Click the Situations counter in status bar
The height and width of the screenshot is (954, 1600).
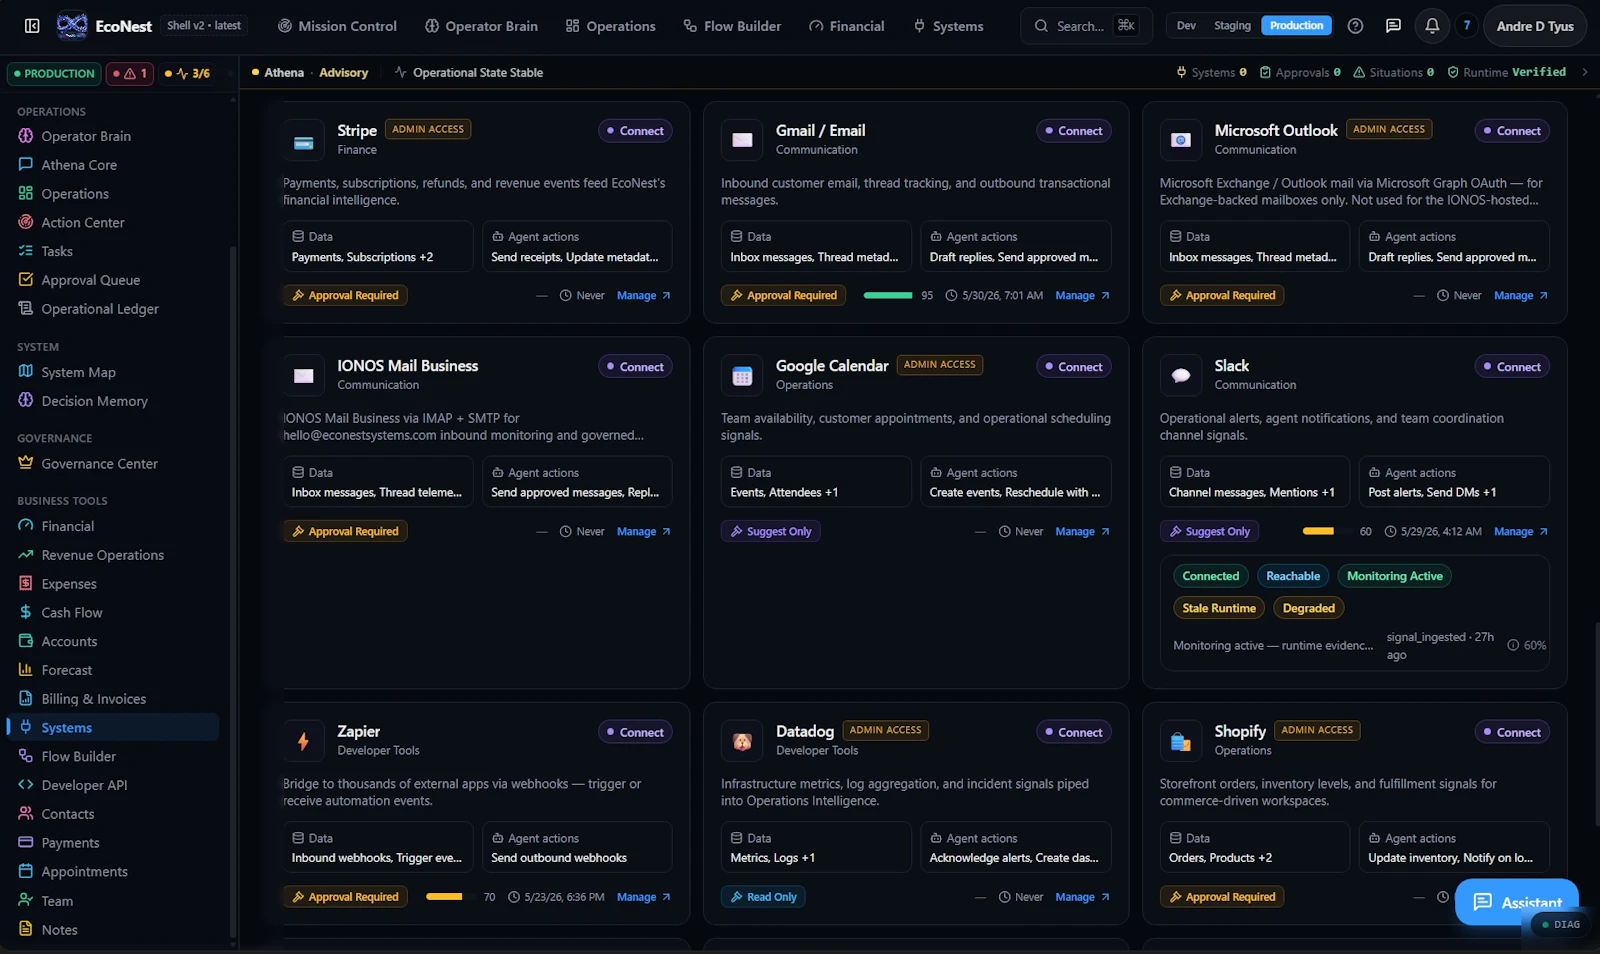click(x=1393, y=72)
